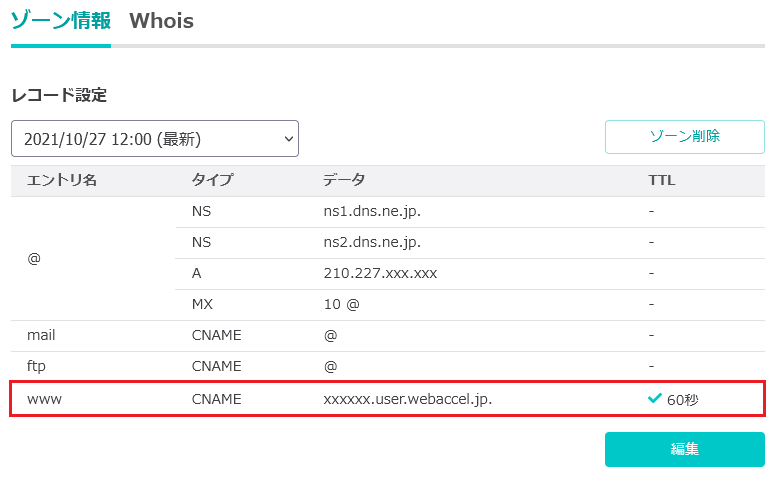774x477 pixels.
Task: Select the ftp entry name
Action: [36, 366]
